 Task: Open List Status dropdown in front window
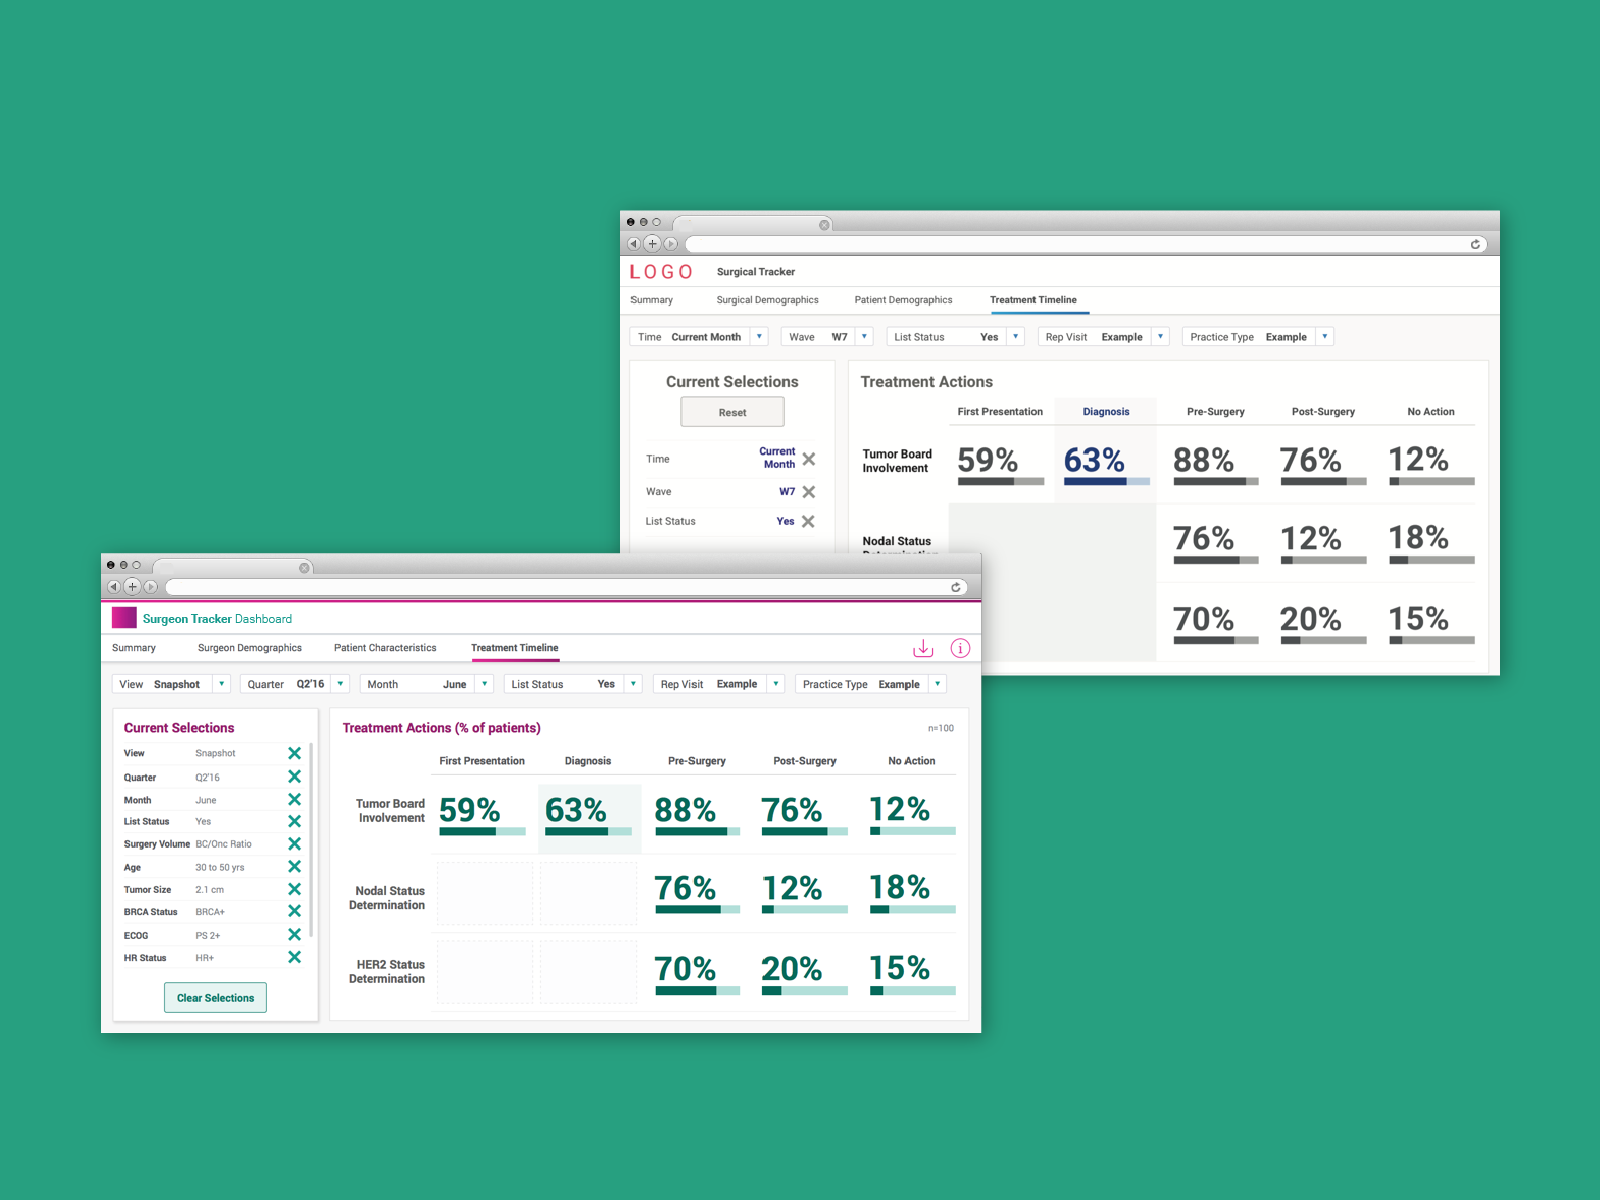pyautogui.click(x=633, y=684)
